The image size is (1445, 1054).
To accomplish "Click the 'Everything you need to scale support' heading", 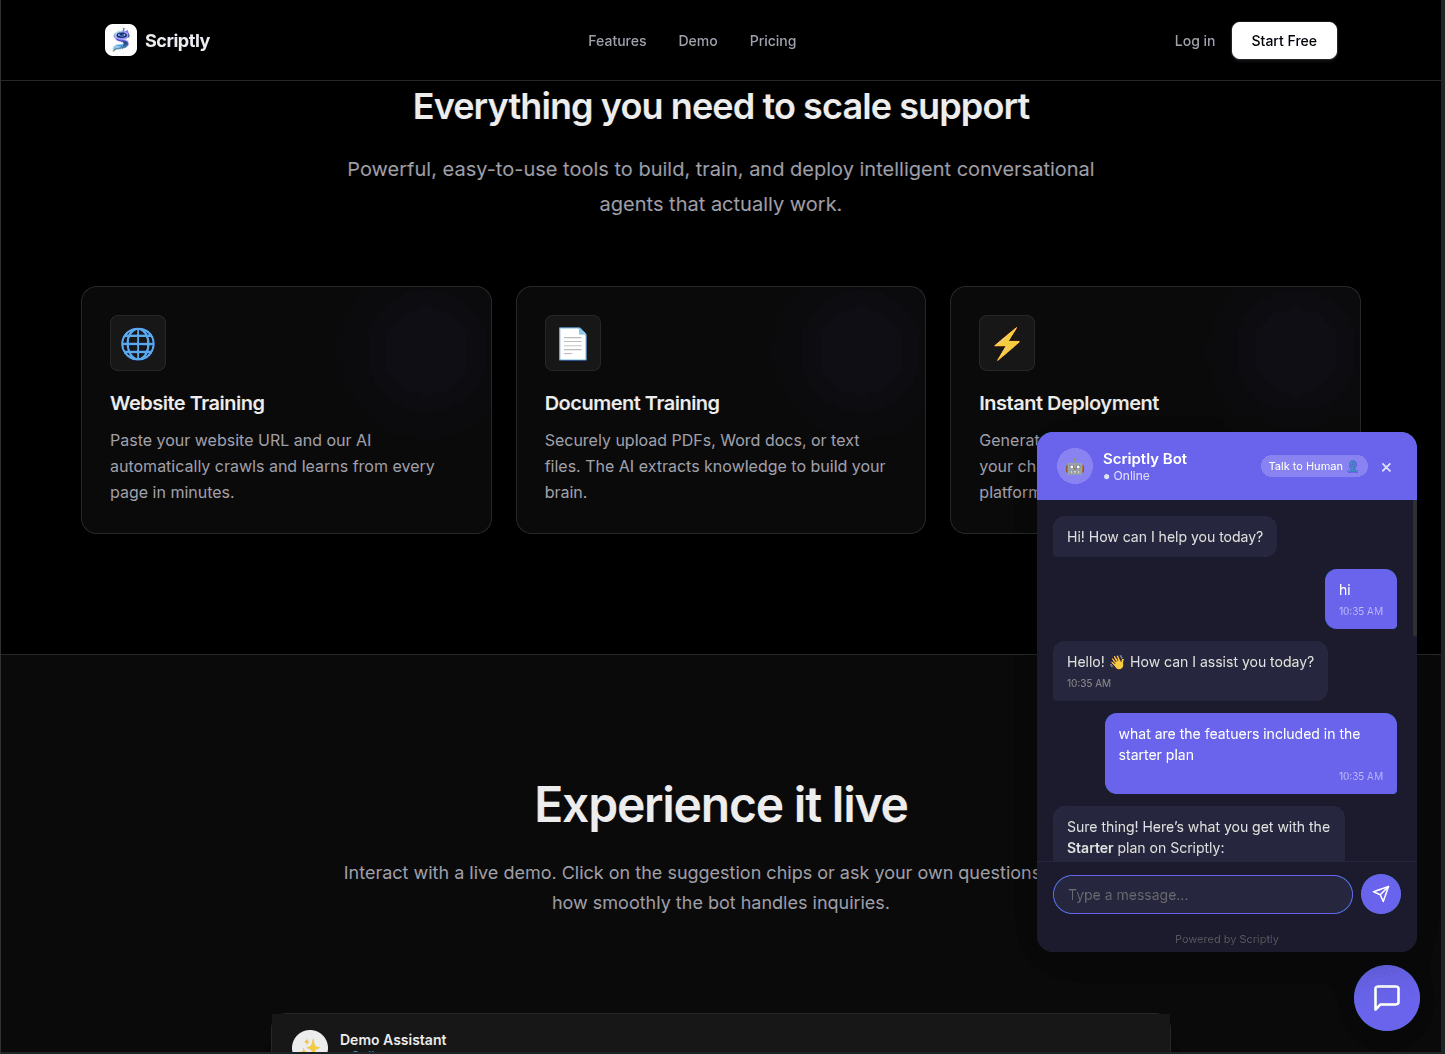I will pos(721,107).
